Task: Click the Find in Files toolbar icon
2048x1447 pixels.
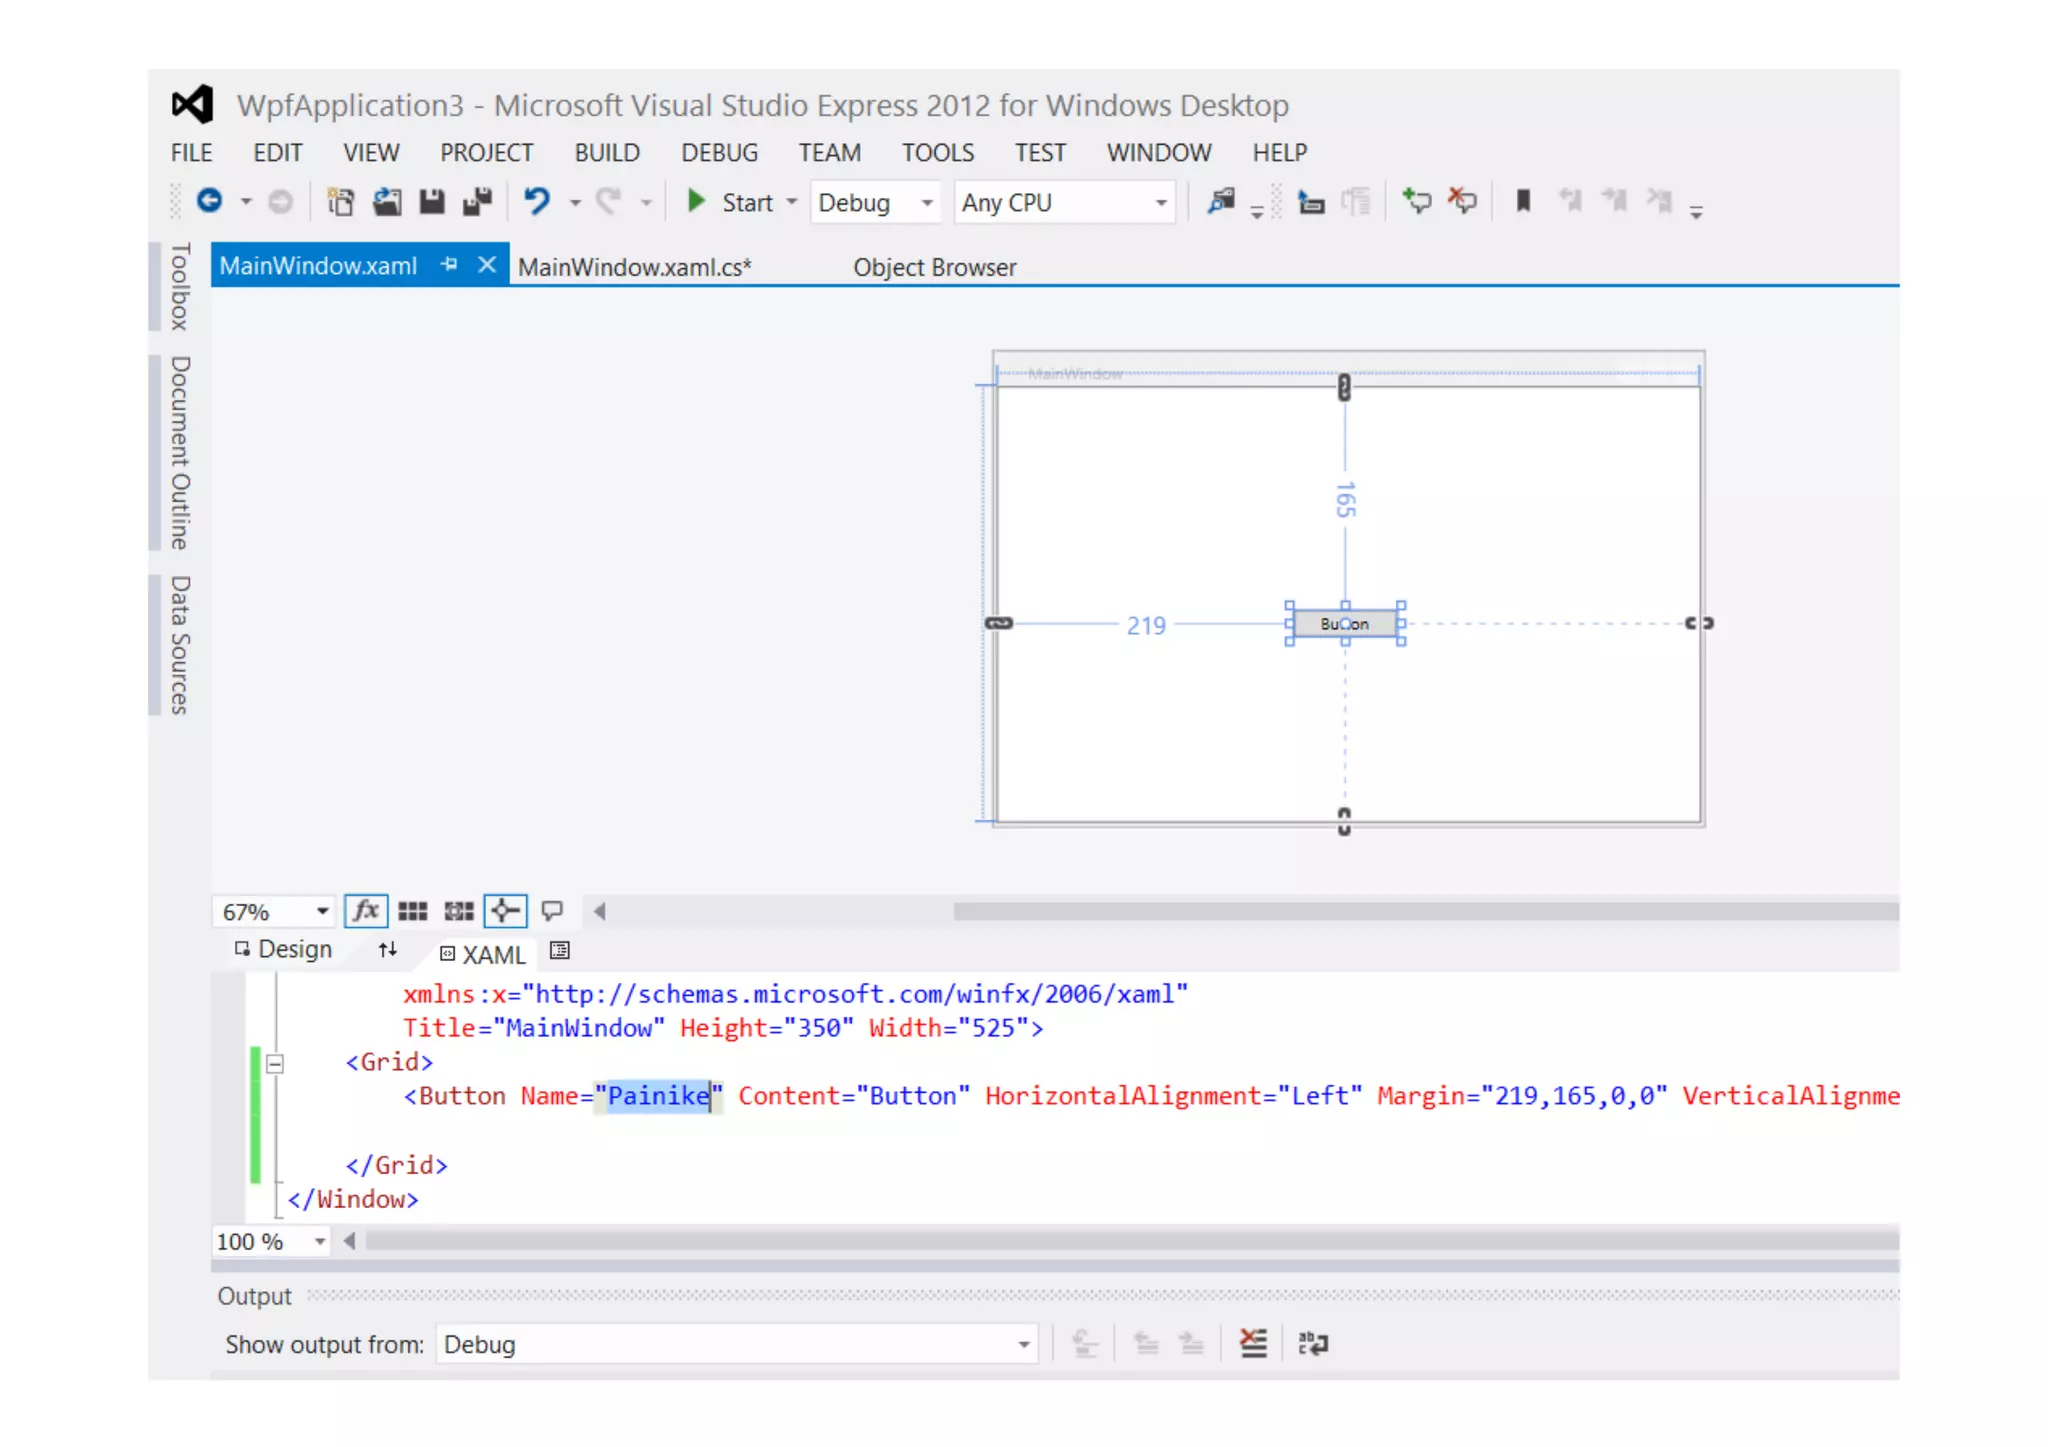Action: tap(1221, 201)
